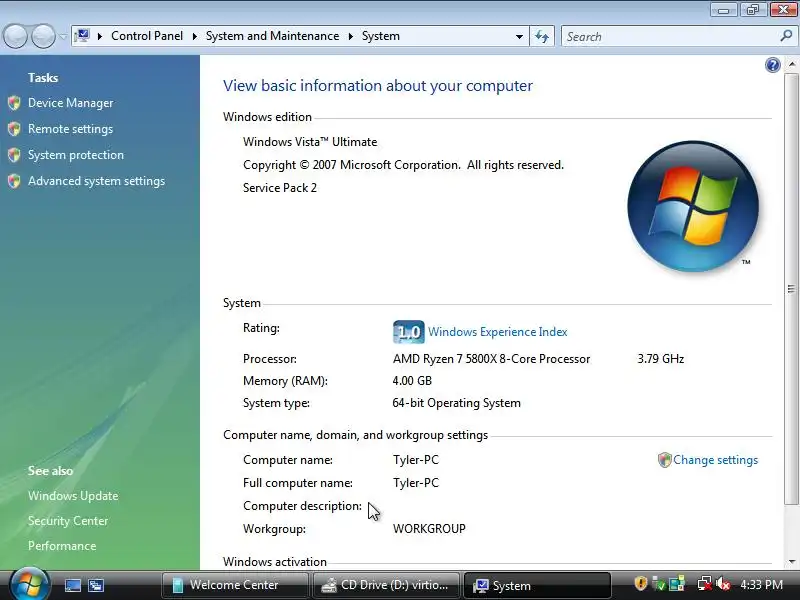
Task: Switch to CD Drive (D:) taskbar button
Action: pyautogui.click(x=386, y=585)
